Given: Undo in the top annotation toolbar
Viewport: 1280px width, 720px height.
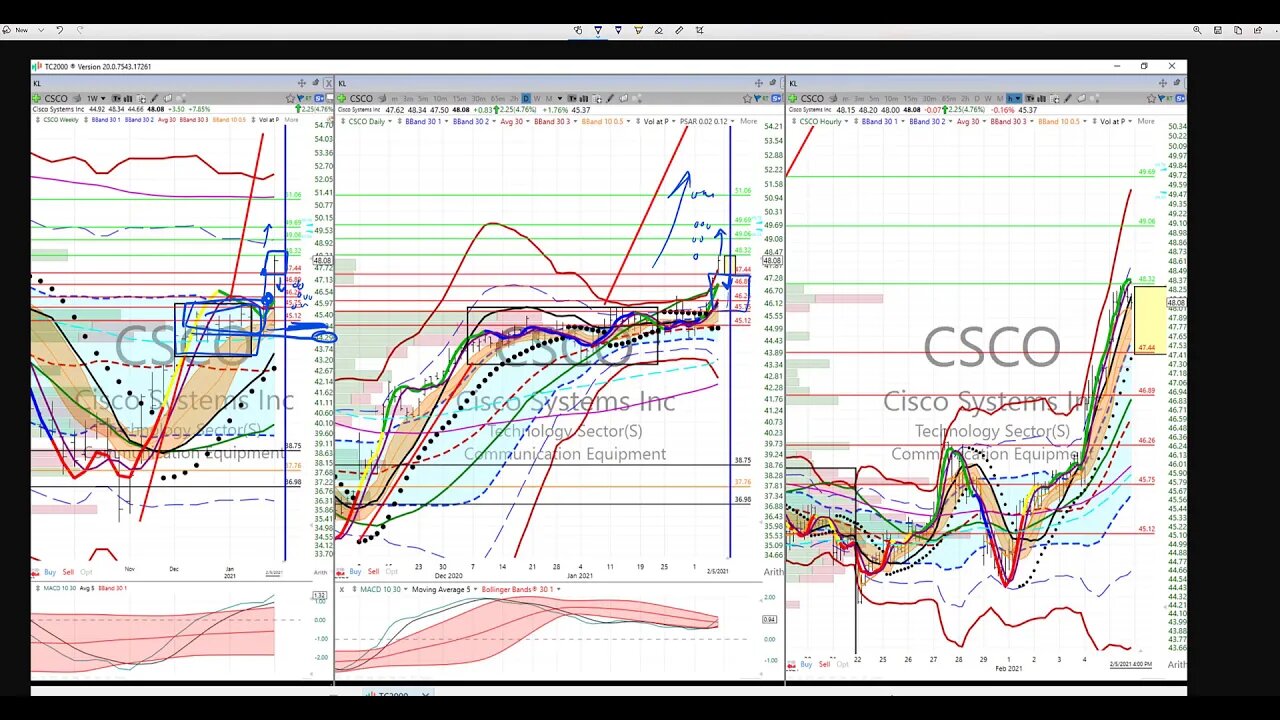Looking at the screenshot, I should point(60,30).
